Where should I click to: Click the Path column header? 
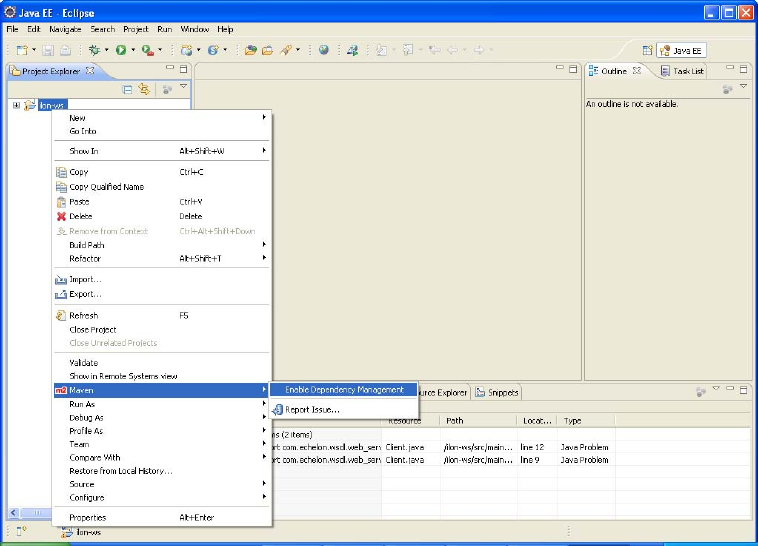coord(478,421)
